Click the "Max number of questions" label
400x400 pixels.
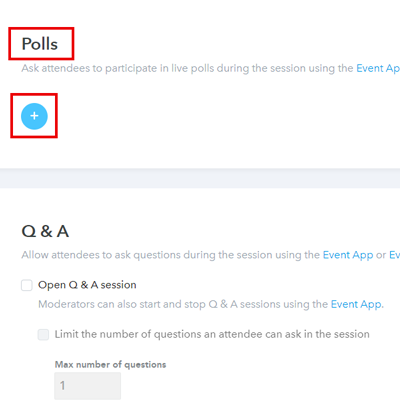pyautogui.click(x=110, y=364)
